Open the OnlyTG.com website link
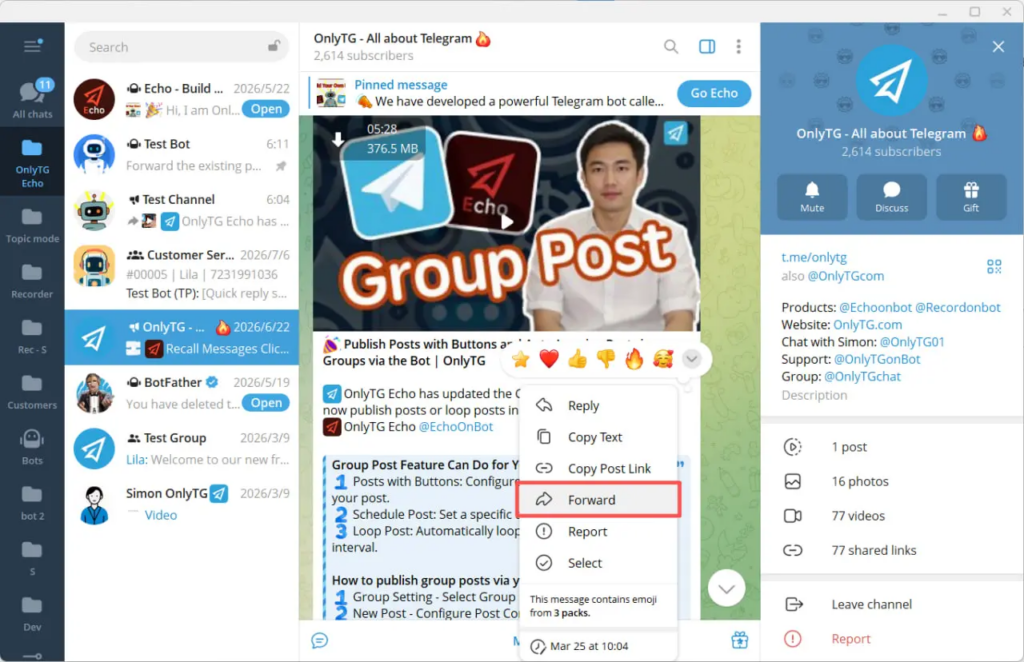1024x662 pixels. [x=867, y=324]
